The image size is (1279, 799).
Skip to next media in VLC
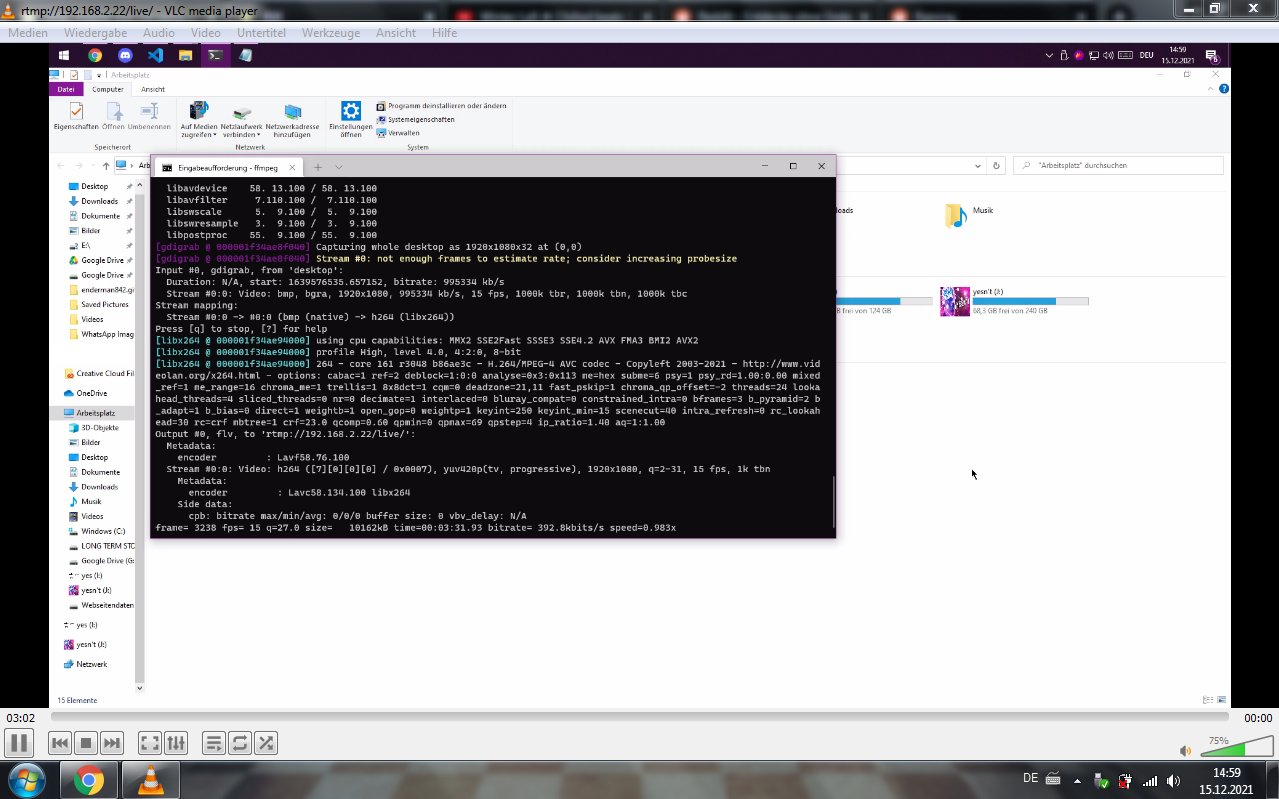(x=112, y=743)
